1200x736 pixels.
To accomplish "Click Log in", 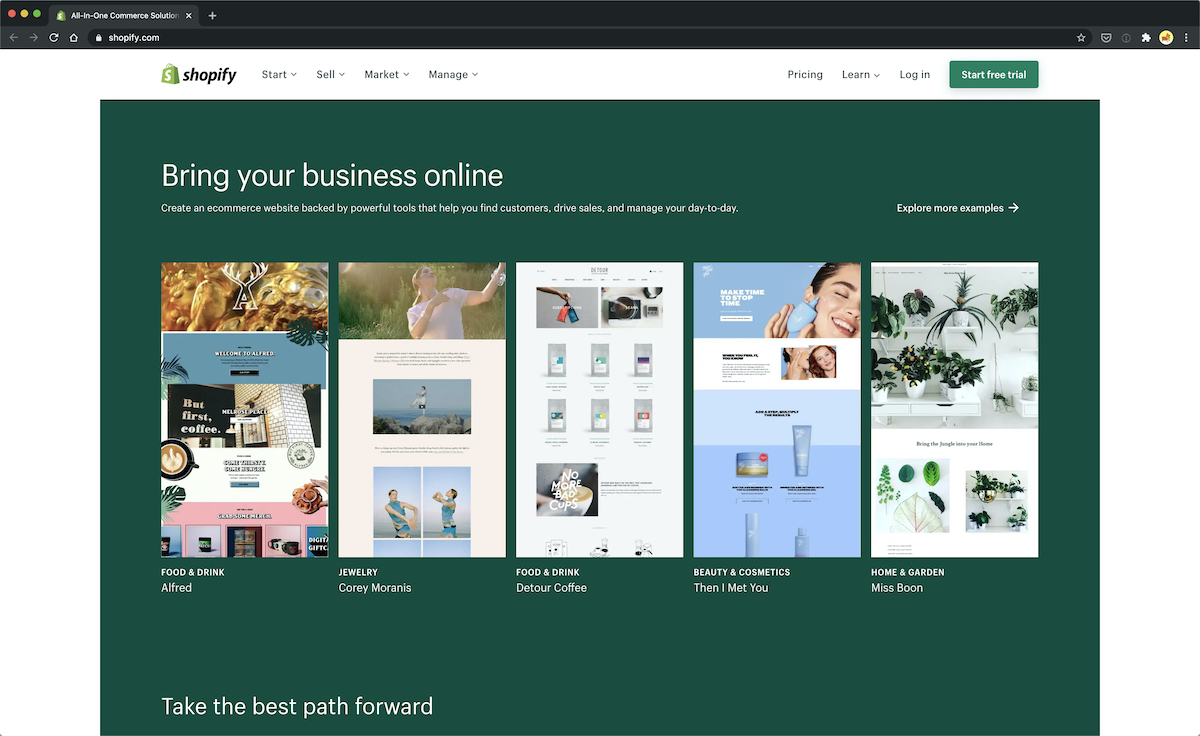I will click(x=915, y=74).
